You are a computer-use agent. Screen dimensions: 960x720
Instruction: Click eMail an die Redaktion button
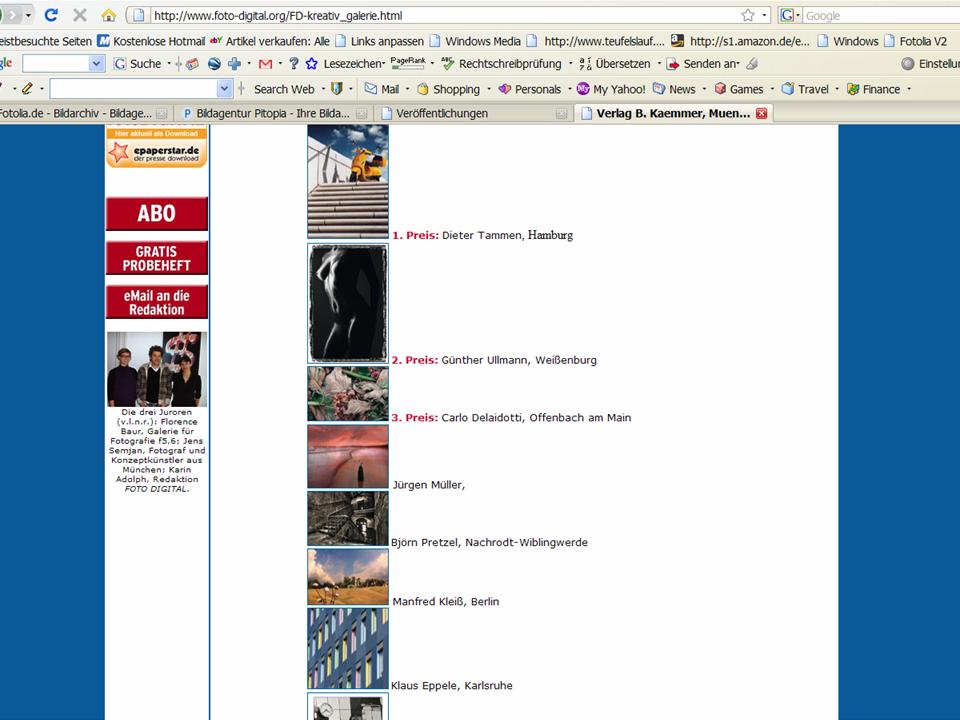click(x=156, y=302)
